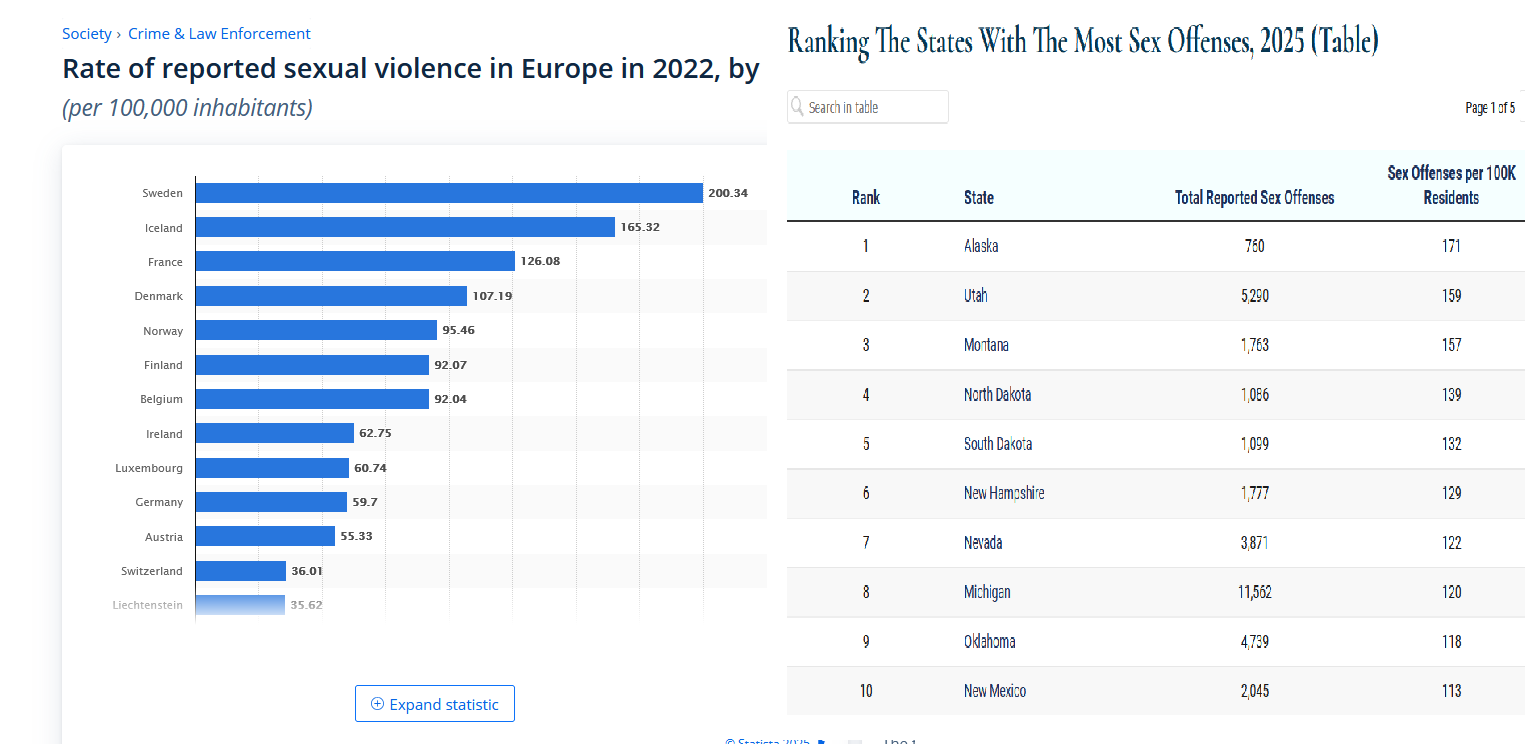This screenshot has width=1525, height=744.
Task: Click the France bar in the chart
Action: [x=355, y=261]
